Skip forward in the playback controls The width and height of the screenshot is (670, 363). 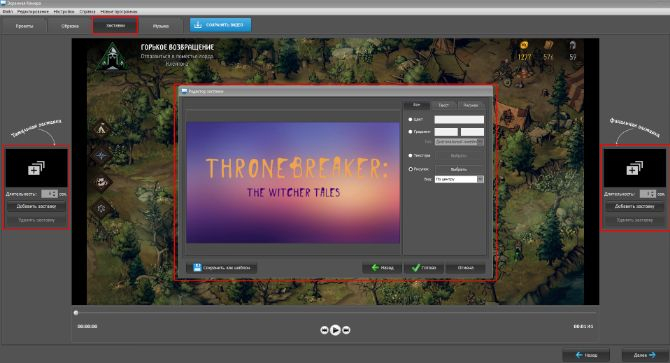coord(347,330)
